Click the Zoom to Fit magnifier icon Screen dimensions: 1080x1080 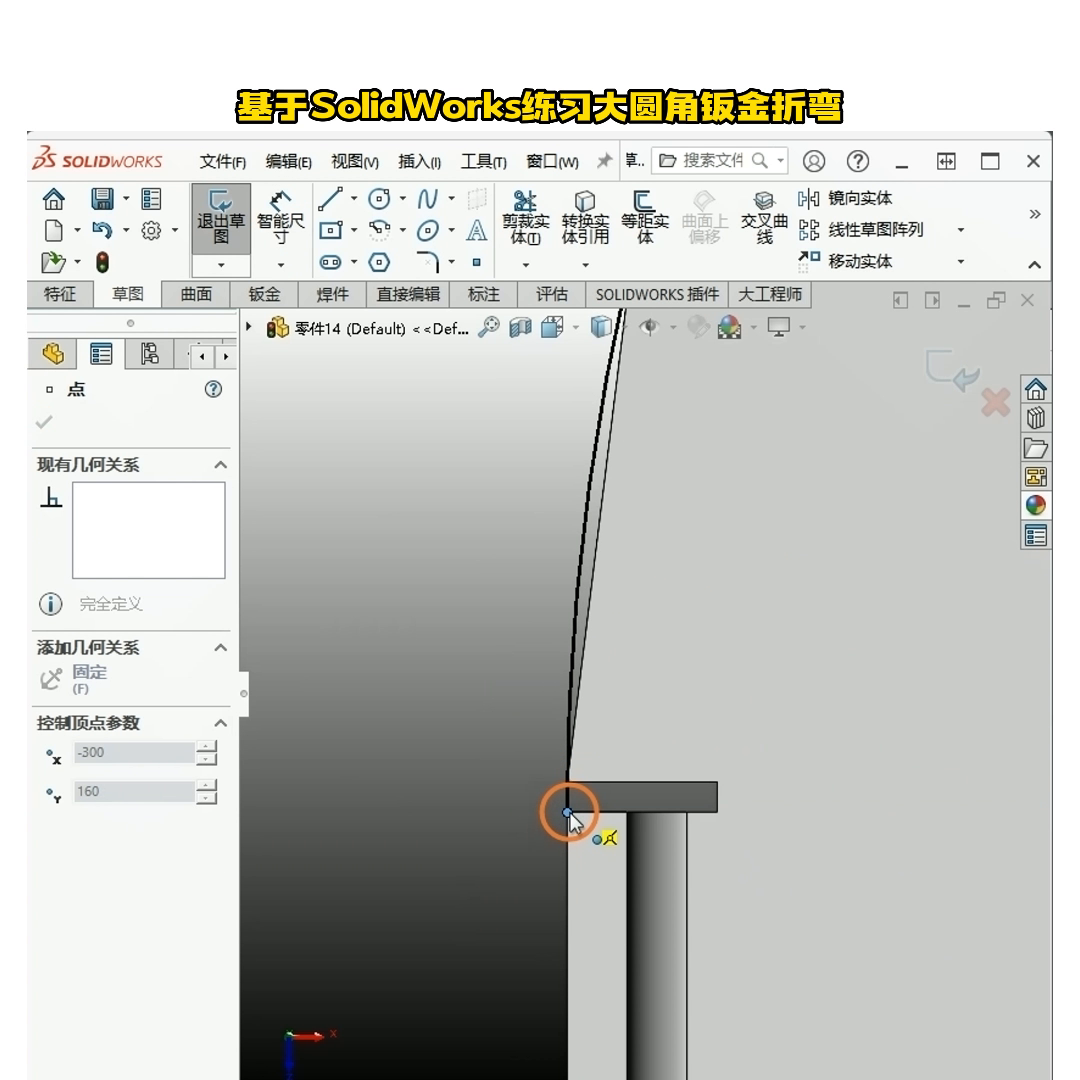pos(488,327)
